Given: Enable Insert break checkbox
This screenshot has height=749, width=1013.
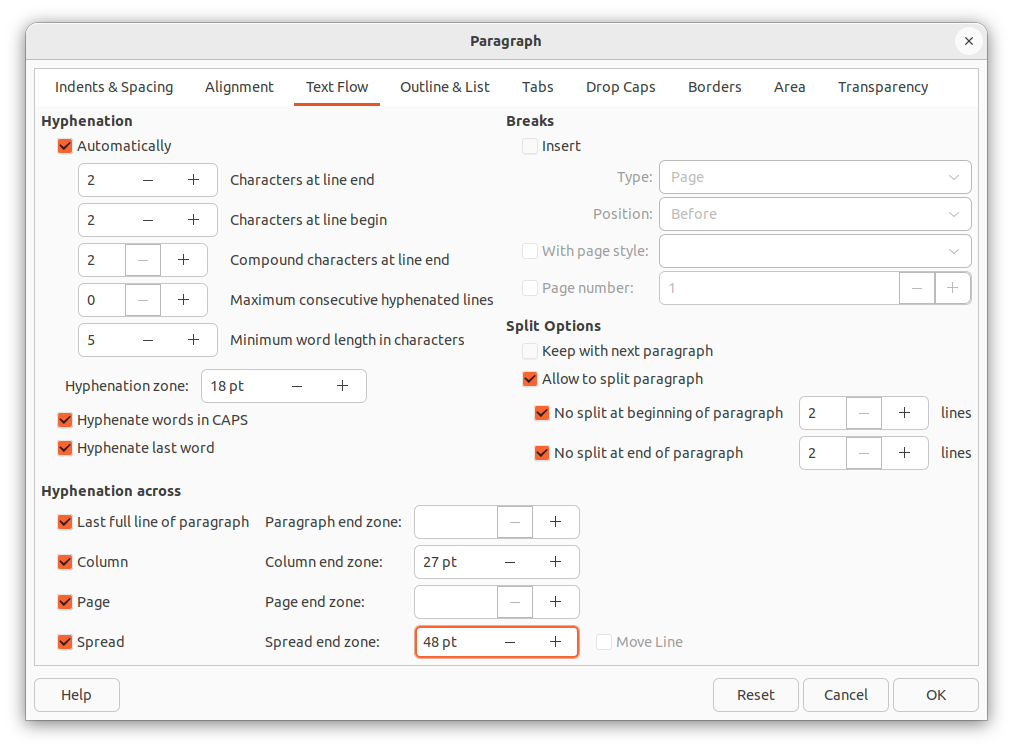Looking at the screenshot, I should [530, 146].
